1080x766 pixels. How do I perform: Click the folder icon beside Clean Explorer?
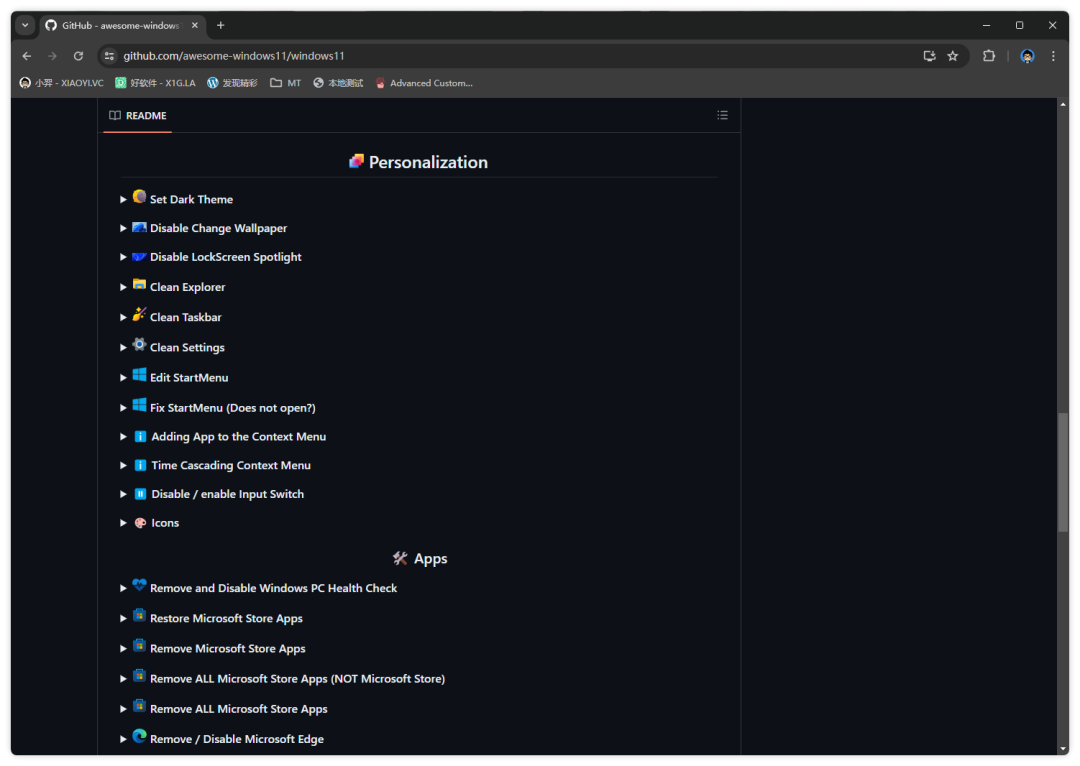[139, 284]
